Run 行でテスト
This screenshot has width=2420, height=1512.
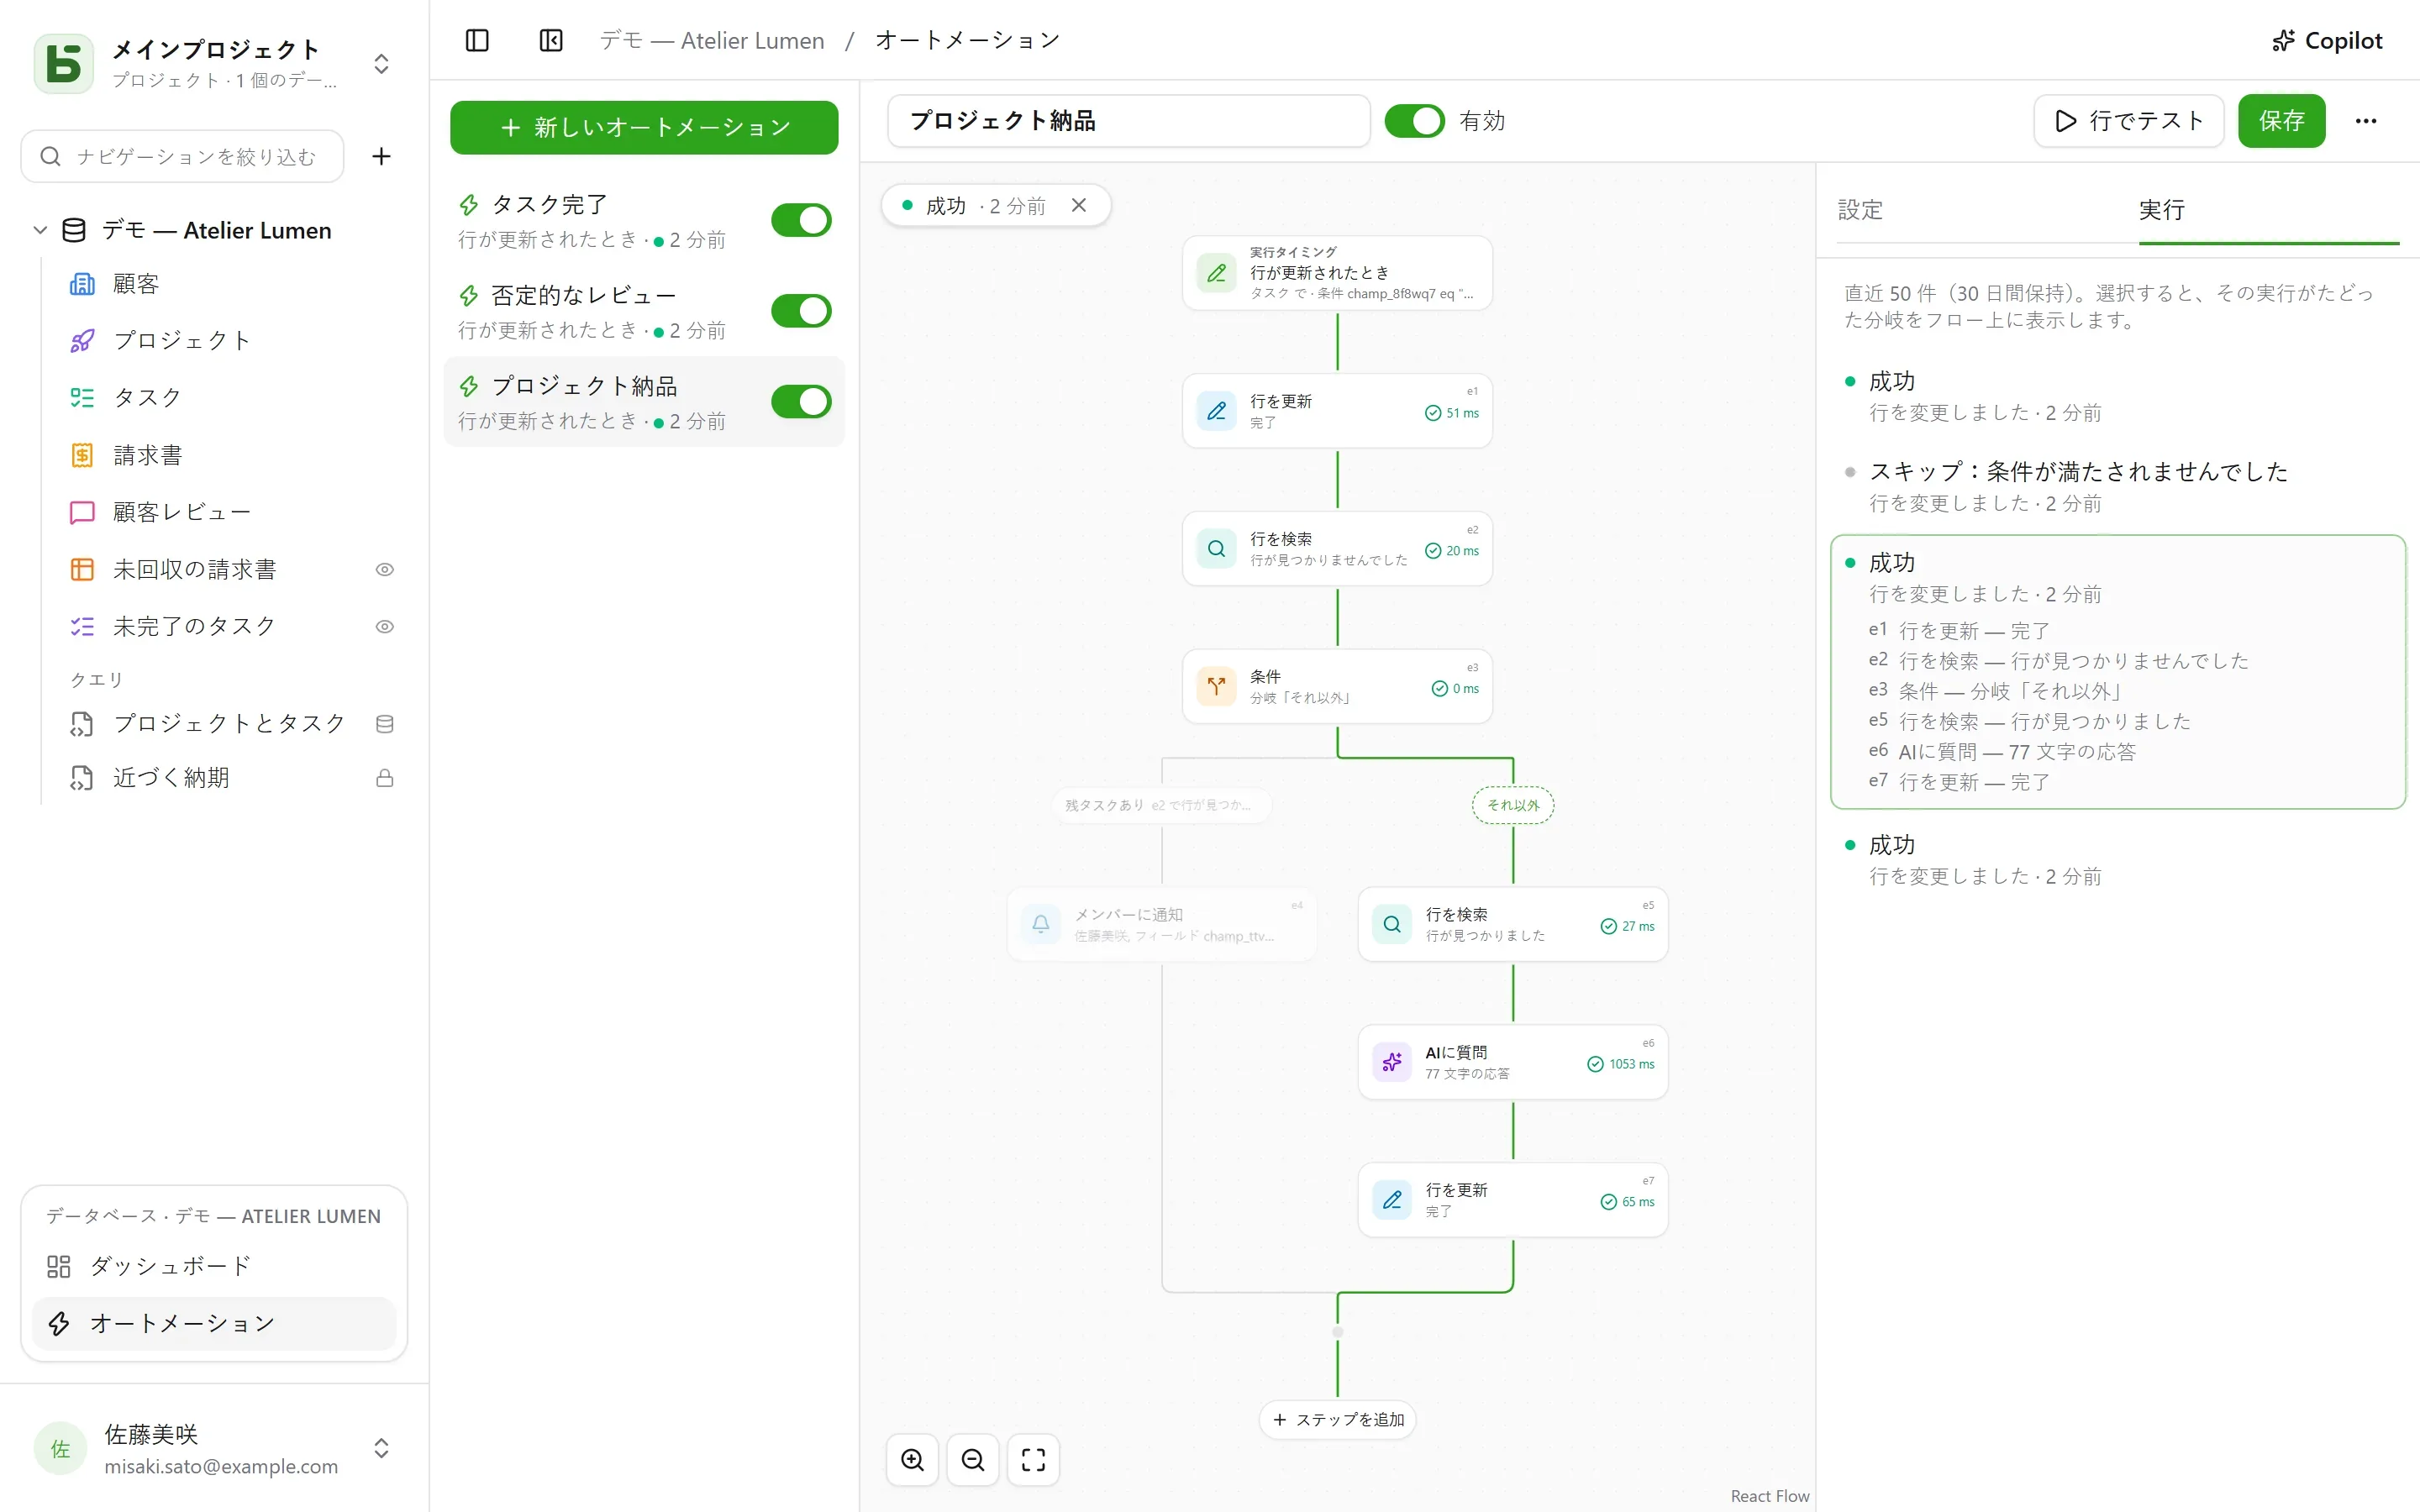pos(2128,121)
